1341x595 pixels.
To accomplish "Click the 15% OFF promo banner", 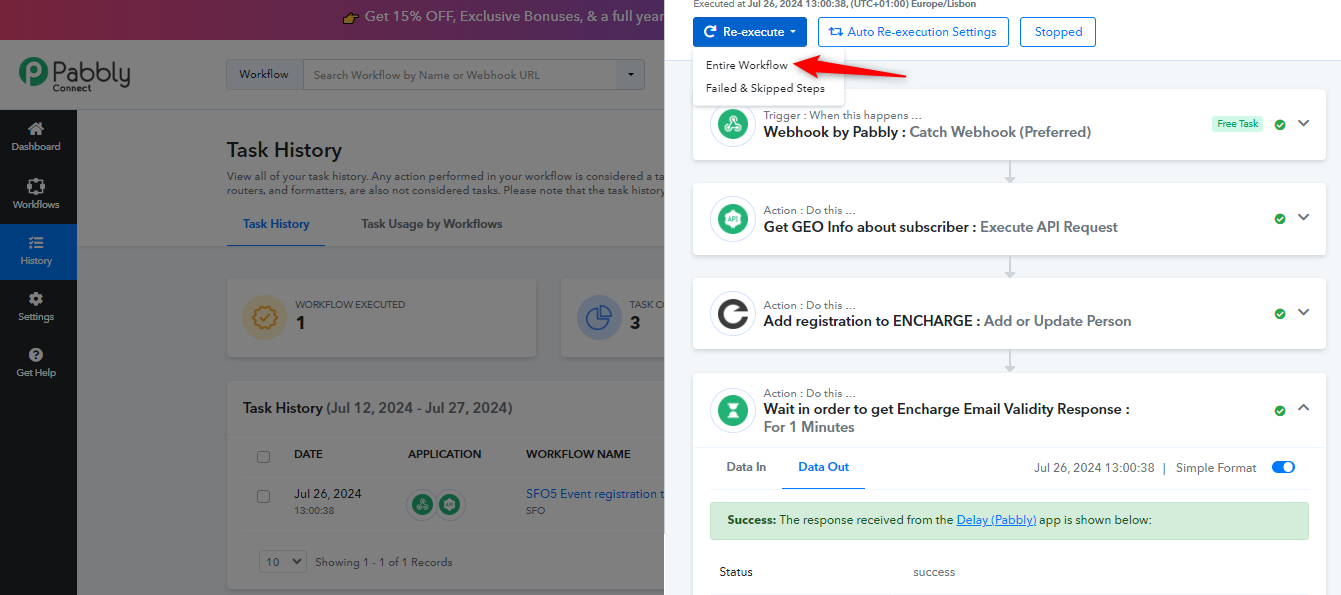I will point(502,17).
